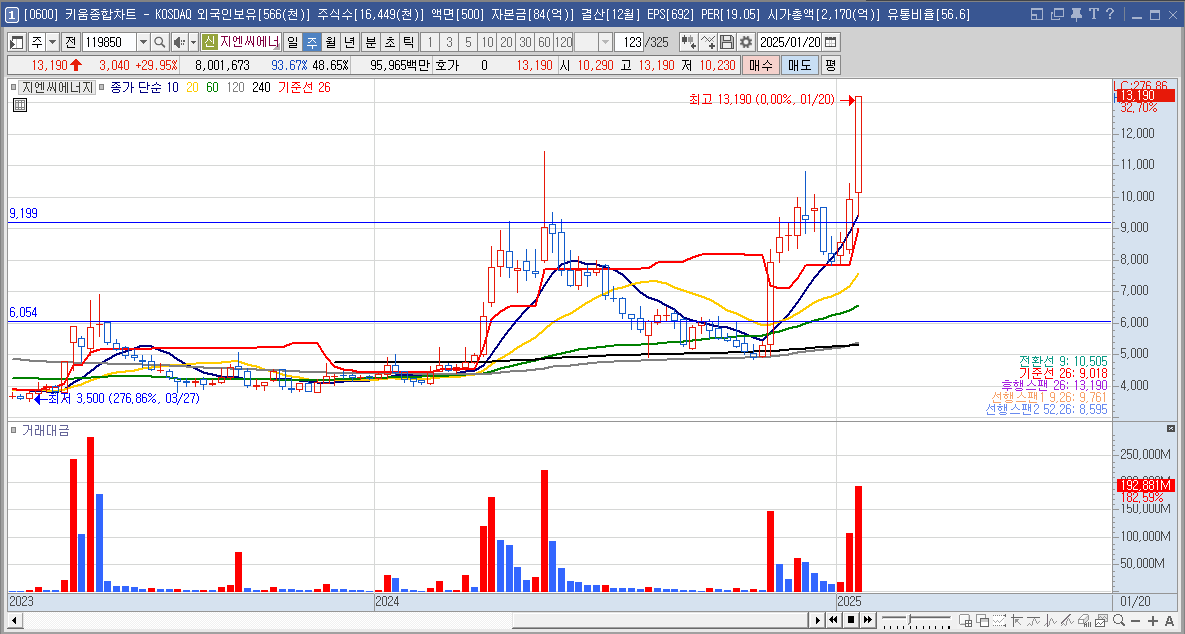Image resolution: width=1185 pixels, height=634 pixels.
Task: Click the 평 button beside 매도
Action: (830, 66)
